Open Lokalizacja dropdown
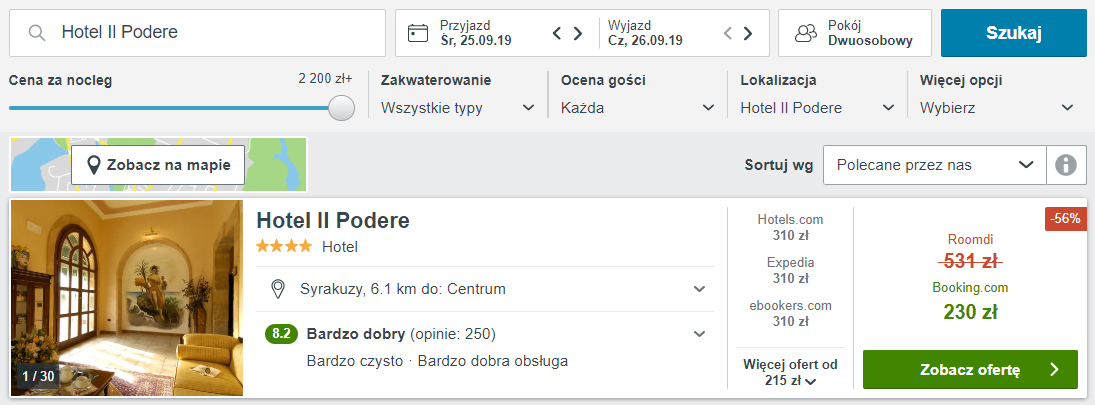The height and width of the screenshot is (405, 1095). tap(818, 108)
